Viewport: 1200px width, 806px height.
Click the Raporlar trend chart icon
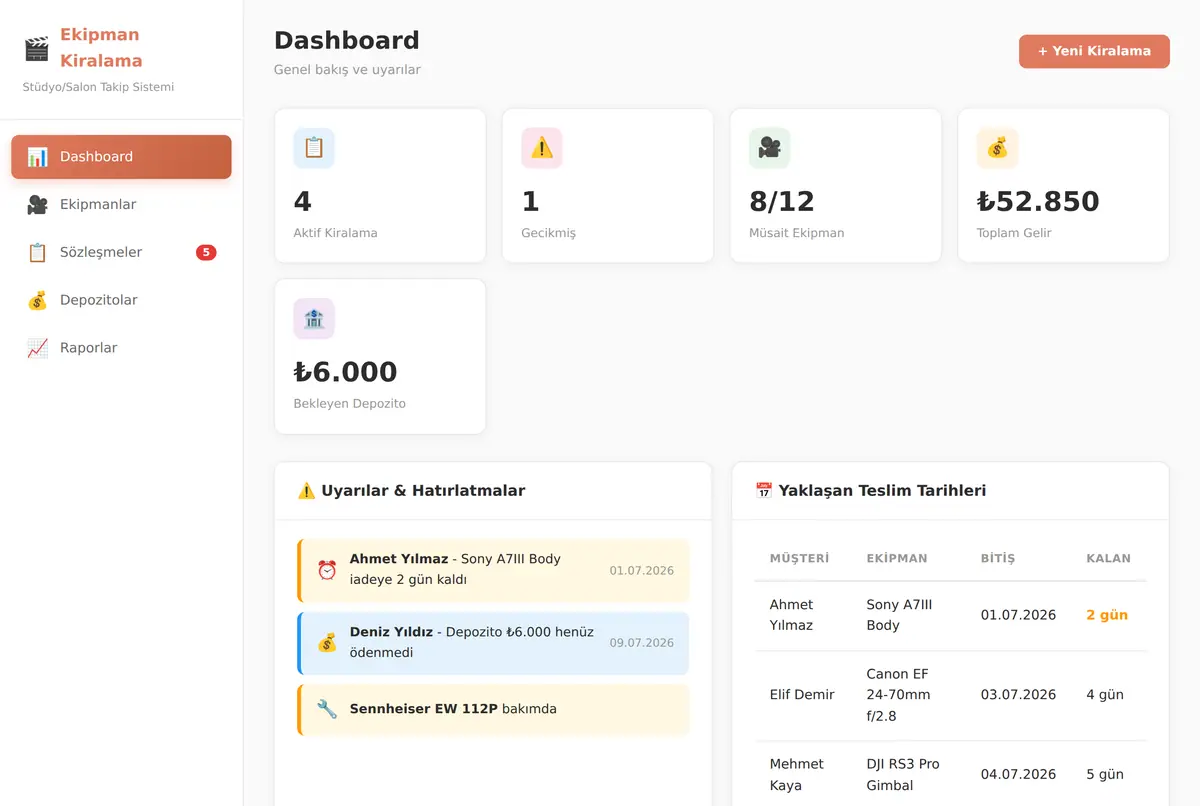pyautogui.click(x=37, y=348)
